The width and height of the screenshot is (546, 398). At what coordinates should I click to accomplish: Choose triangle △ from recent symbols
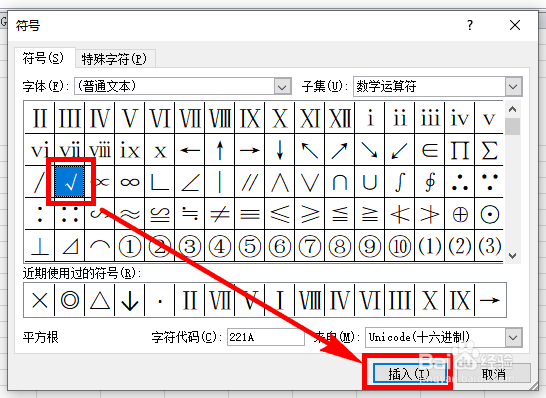100,300
